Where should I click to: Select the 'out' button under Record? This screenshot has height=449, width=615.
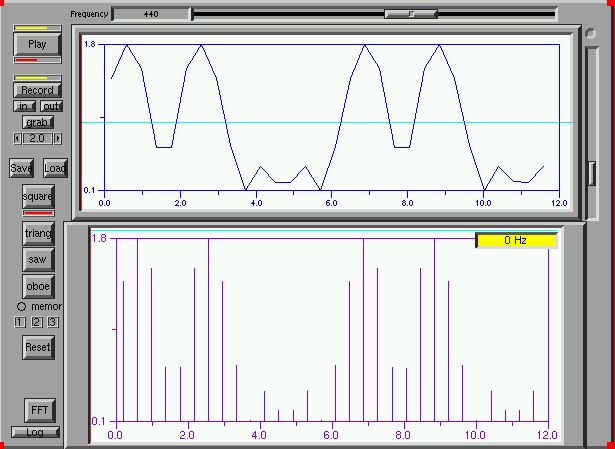click(x=51, y=106)
